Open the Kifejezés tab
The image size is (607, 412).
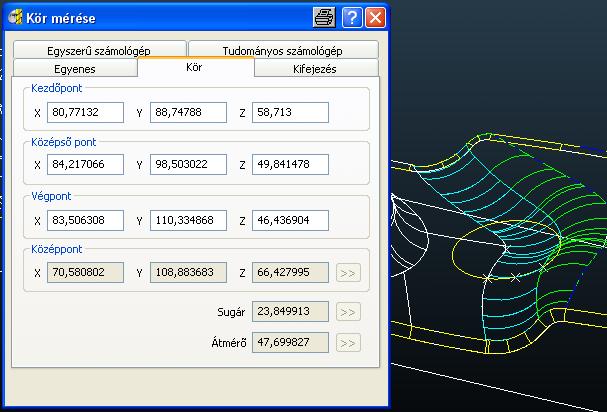click(315, 69)
